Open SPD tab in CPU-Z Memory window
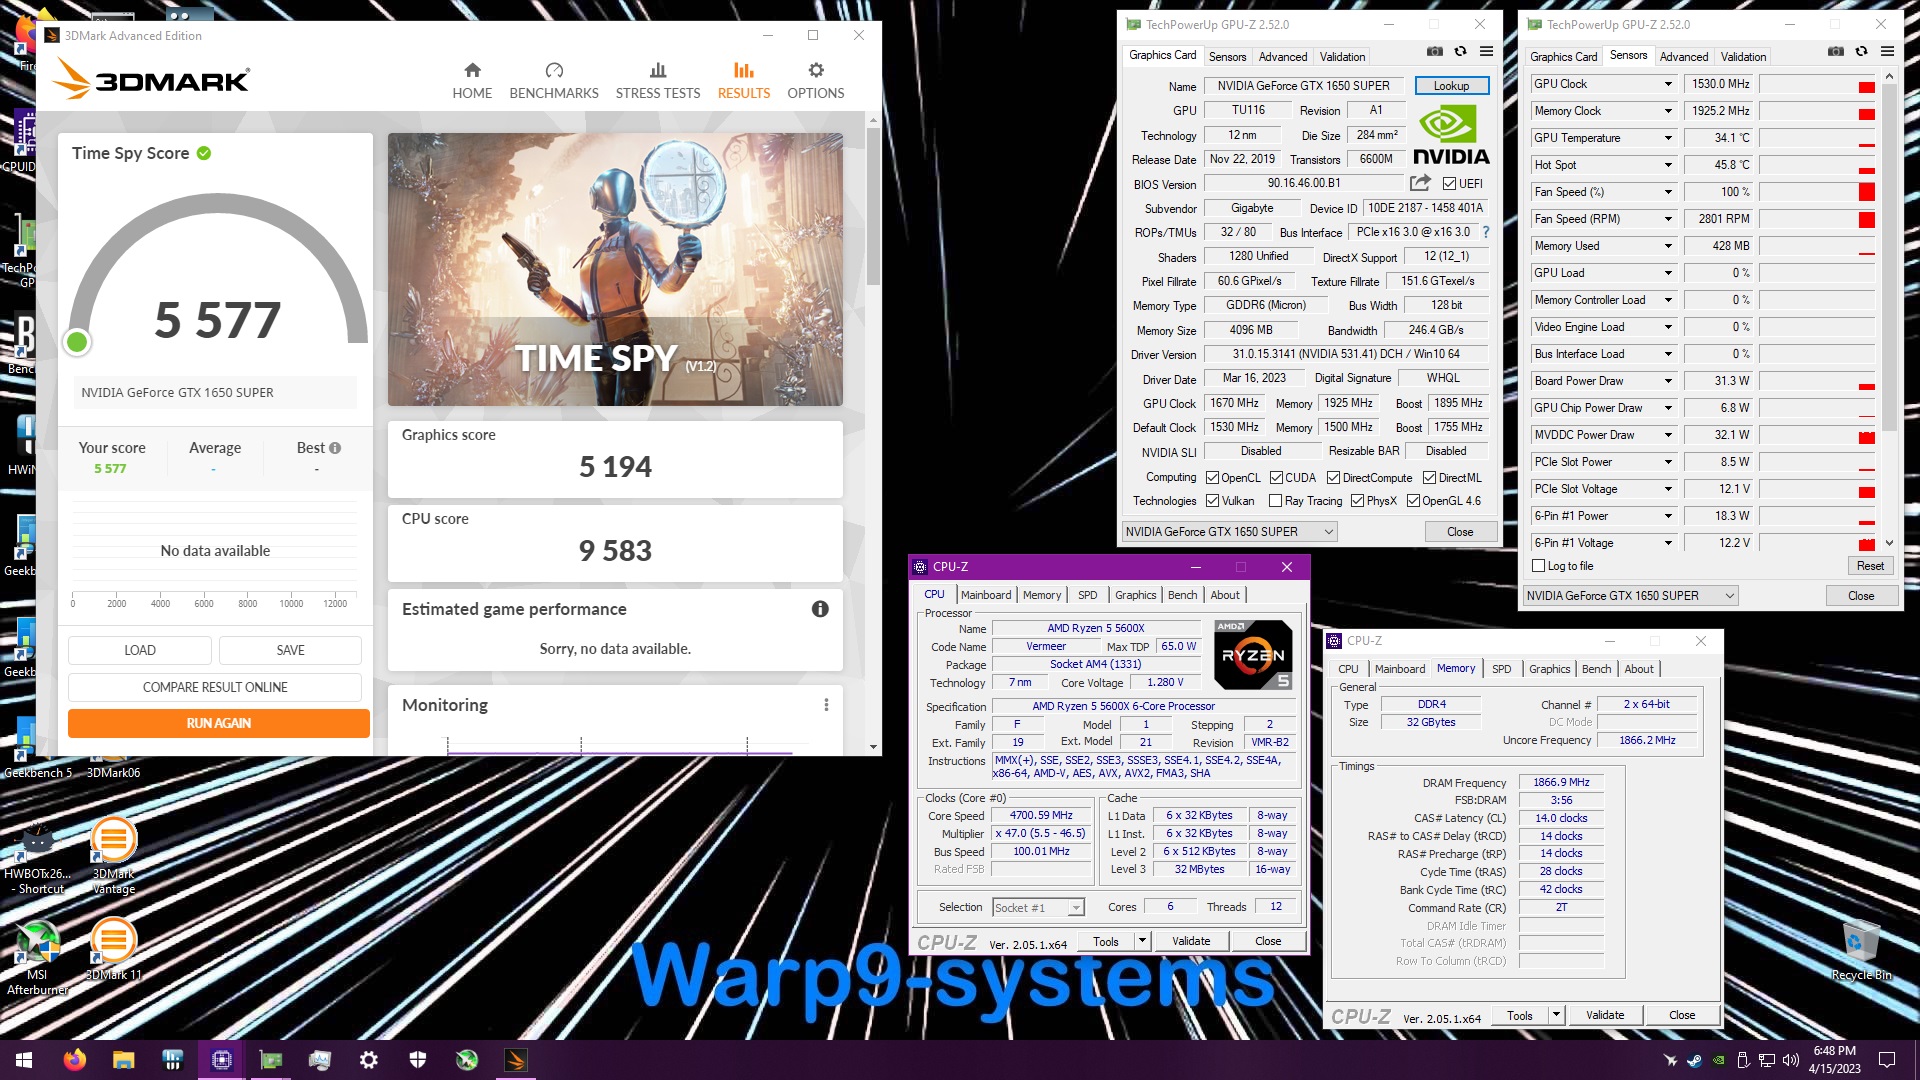The height and width of the screenshot is (1080, 1920). pos(1501,669)
